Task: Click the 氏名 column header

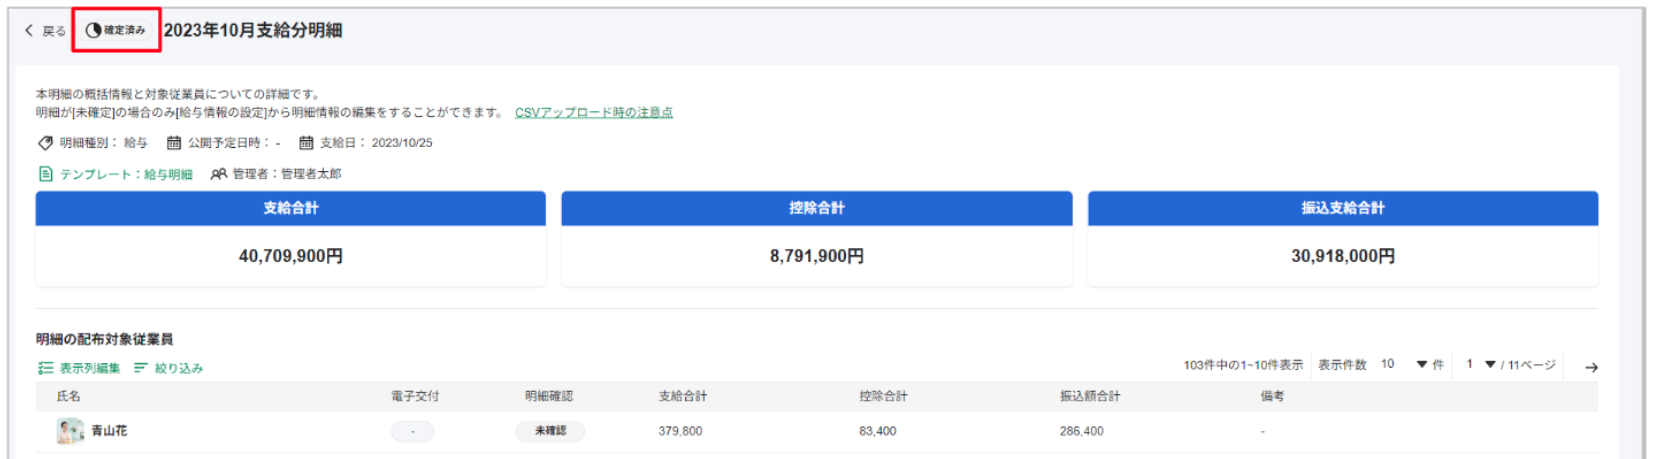Action: [69, 396]
